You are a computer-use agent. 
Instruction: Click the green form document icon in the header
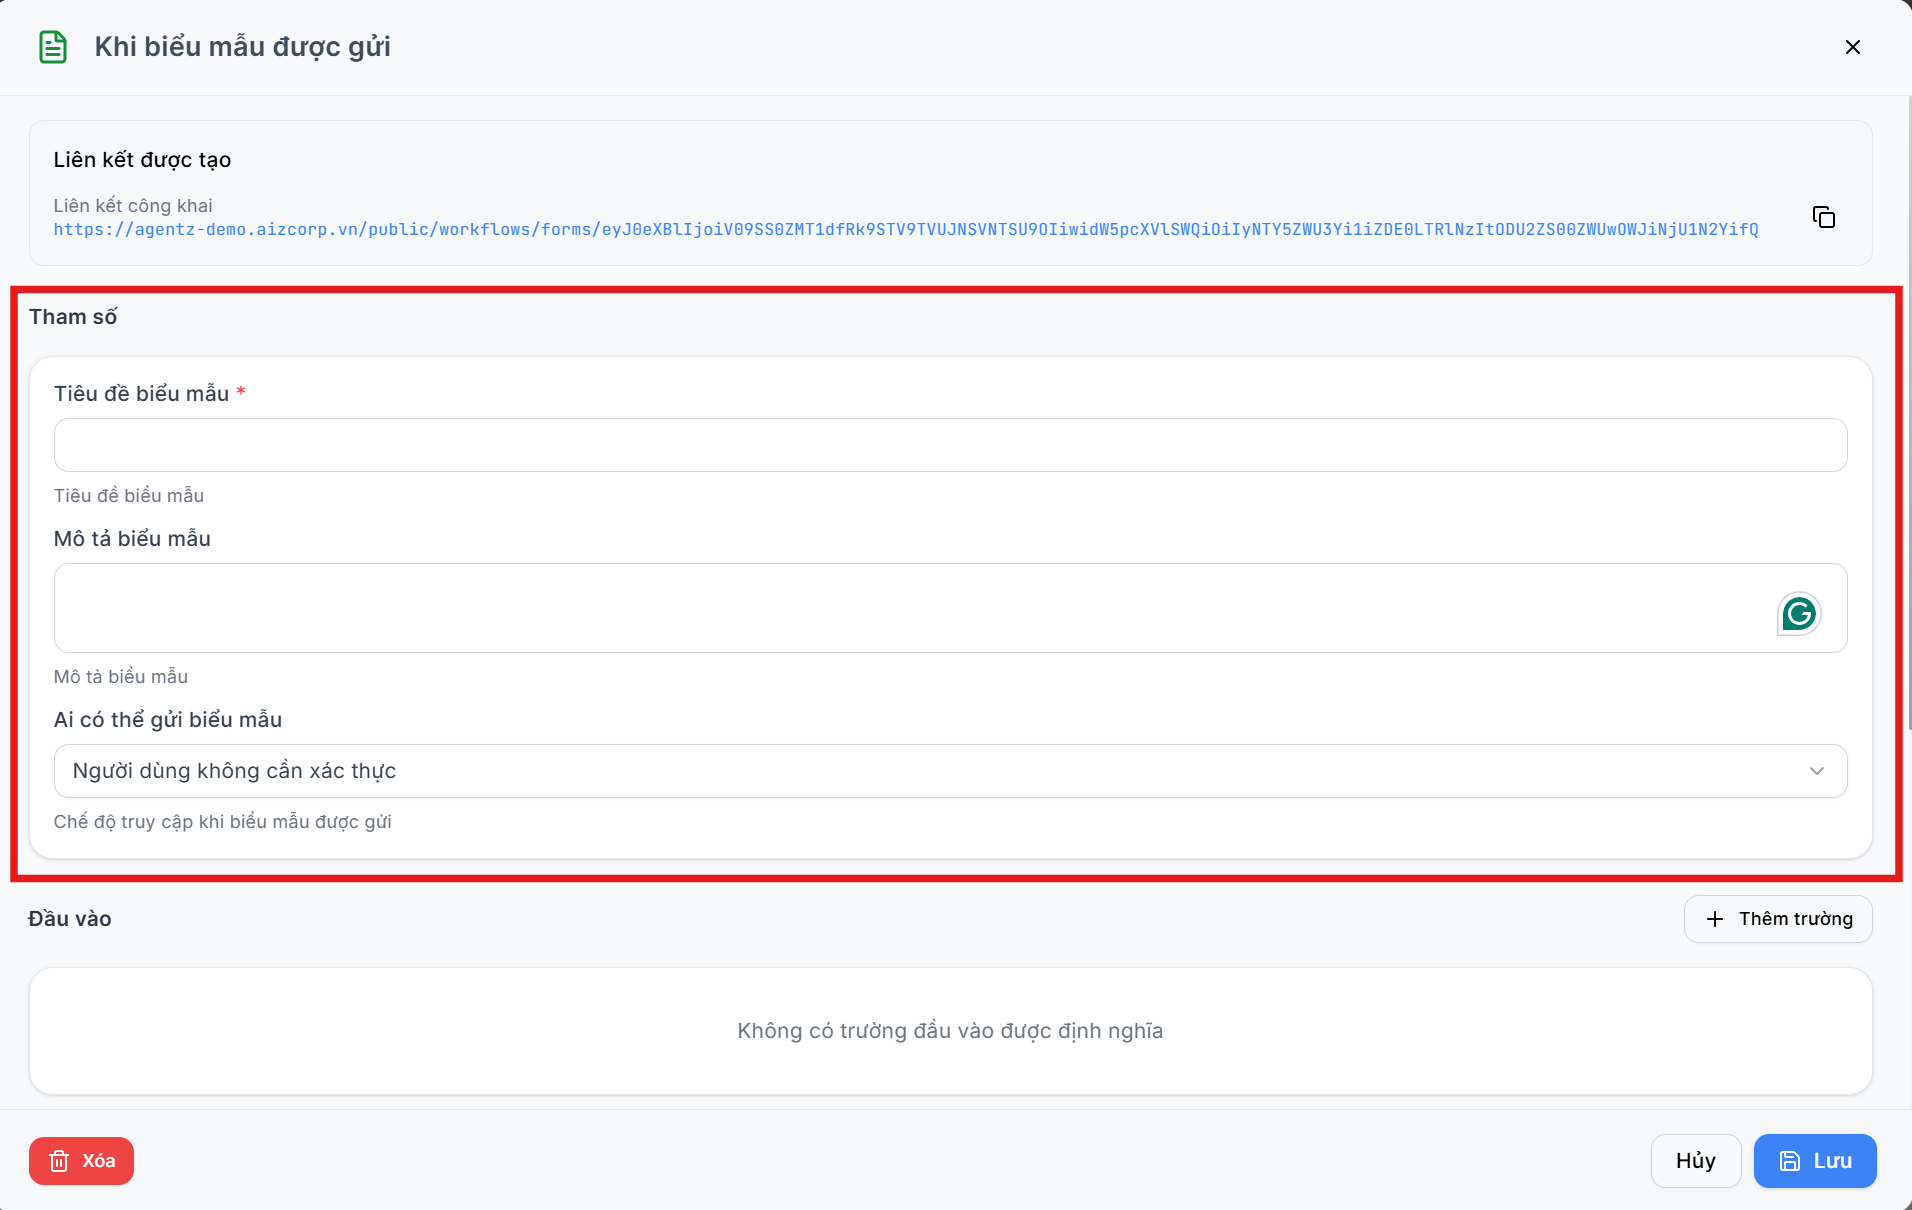53,47
